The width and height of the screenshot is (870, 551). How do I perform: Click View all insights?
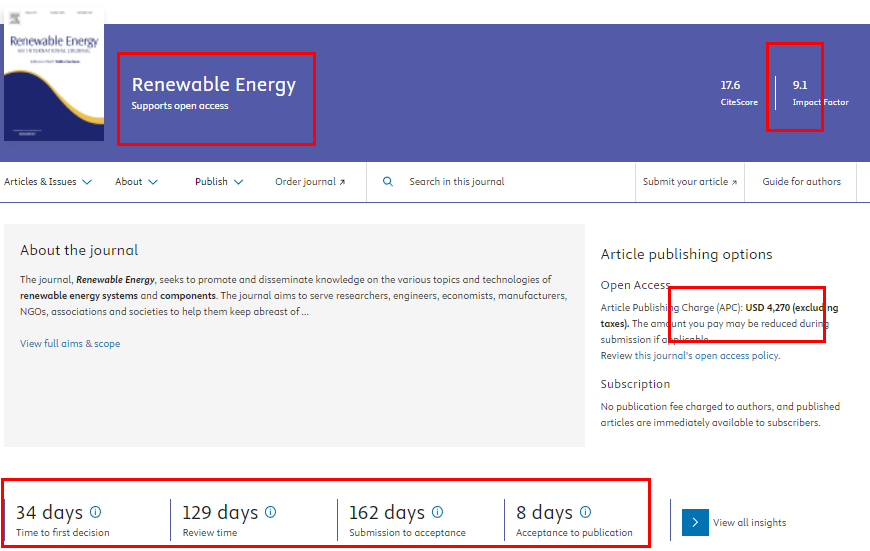[750, 522]
